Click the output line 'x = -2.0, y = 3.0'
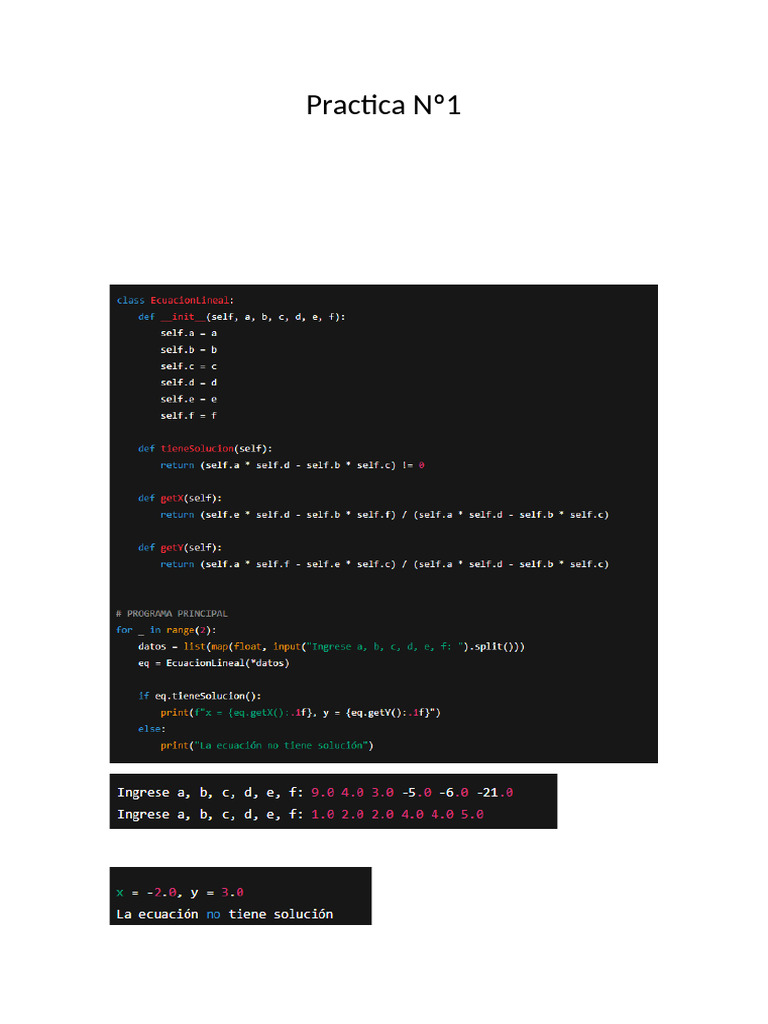768x1024 pixels. point(180,893)
